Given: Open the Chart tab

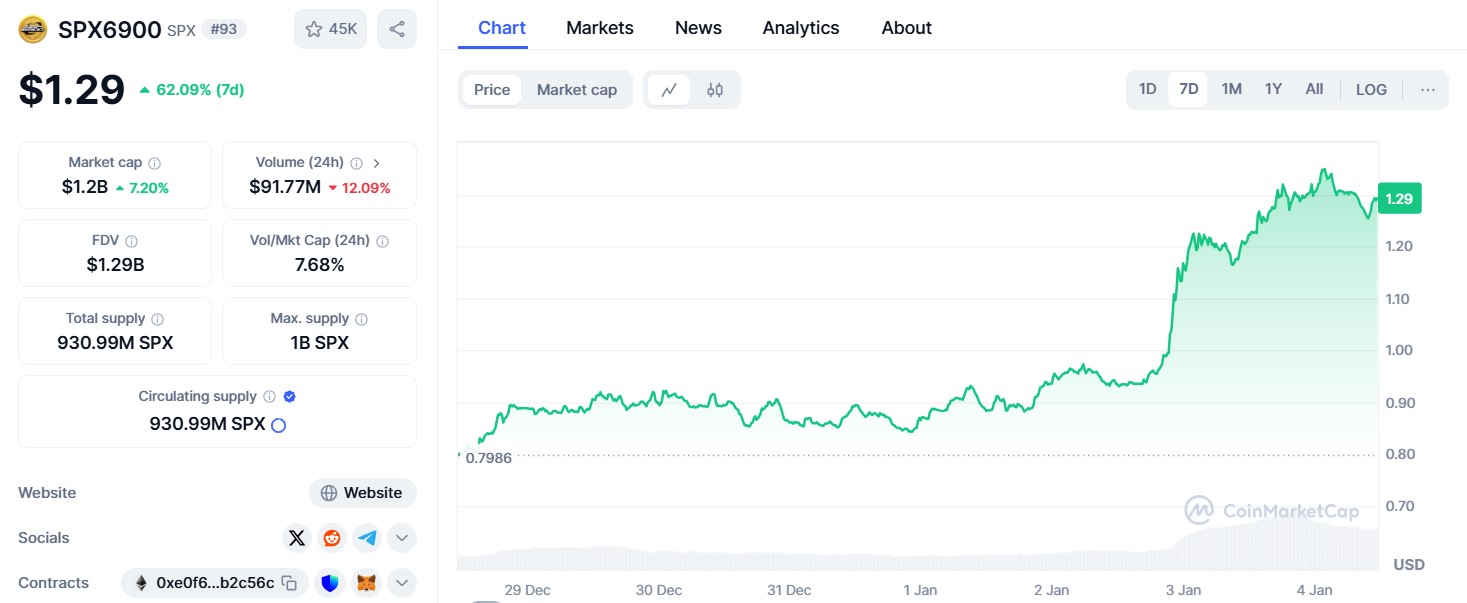Looking at the screenshot, I should 502,28.
